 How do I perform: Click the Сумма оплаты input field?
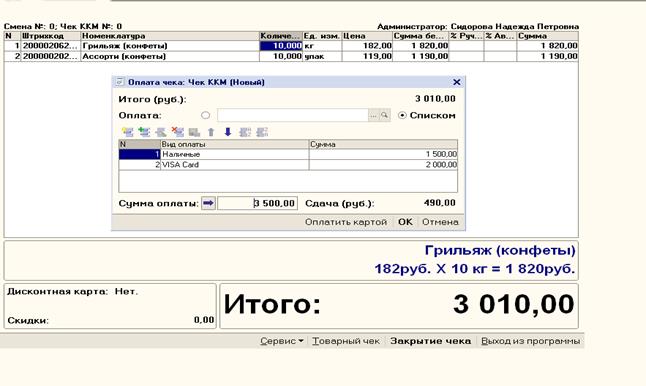point(257,203)
